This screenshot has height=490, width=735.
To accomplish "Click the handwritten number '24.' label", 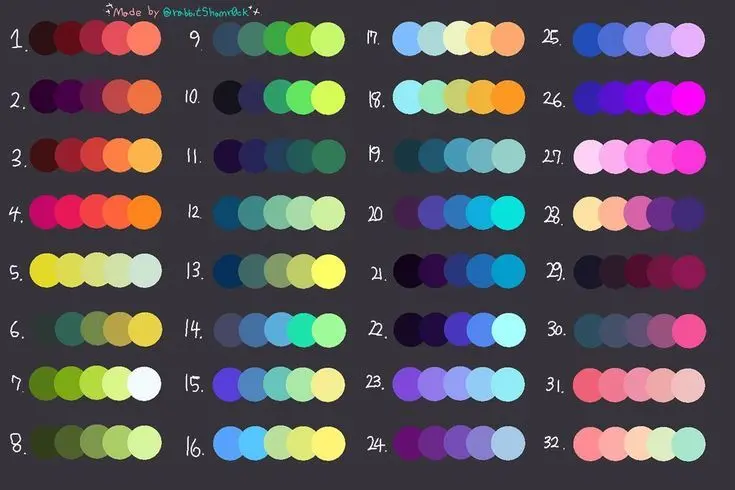I will tap(376, 443).
